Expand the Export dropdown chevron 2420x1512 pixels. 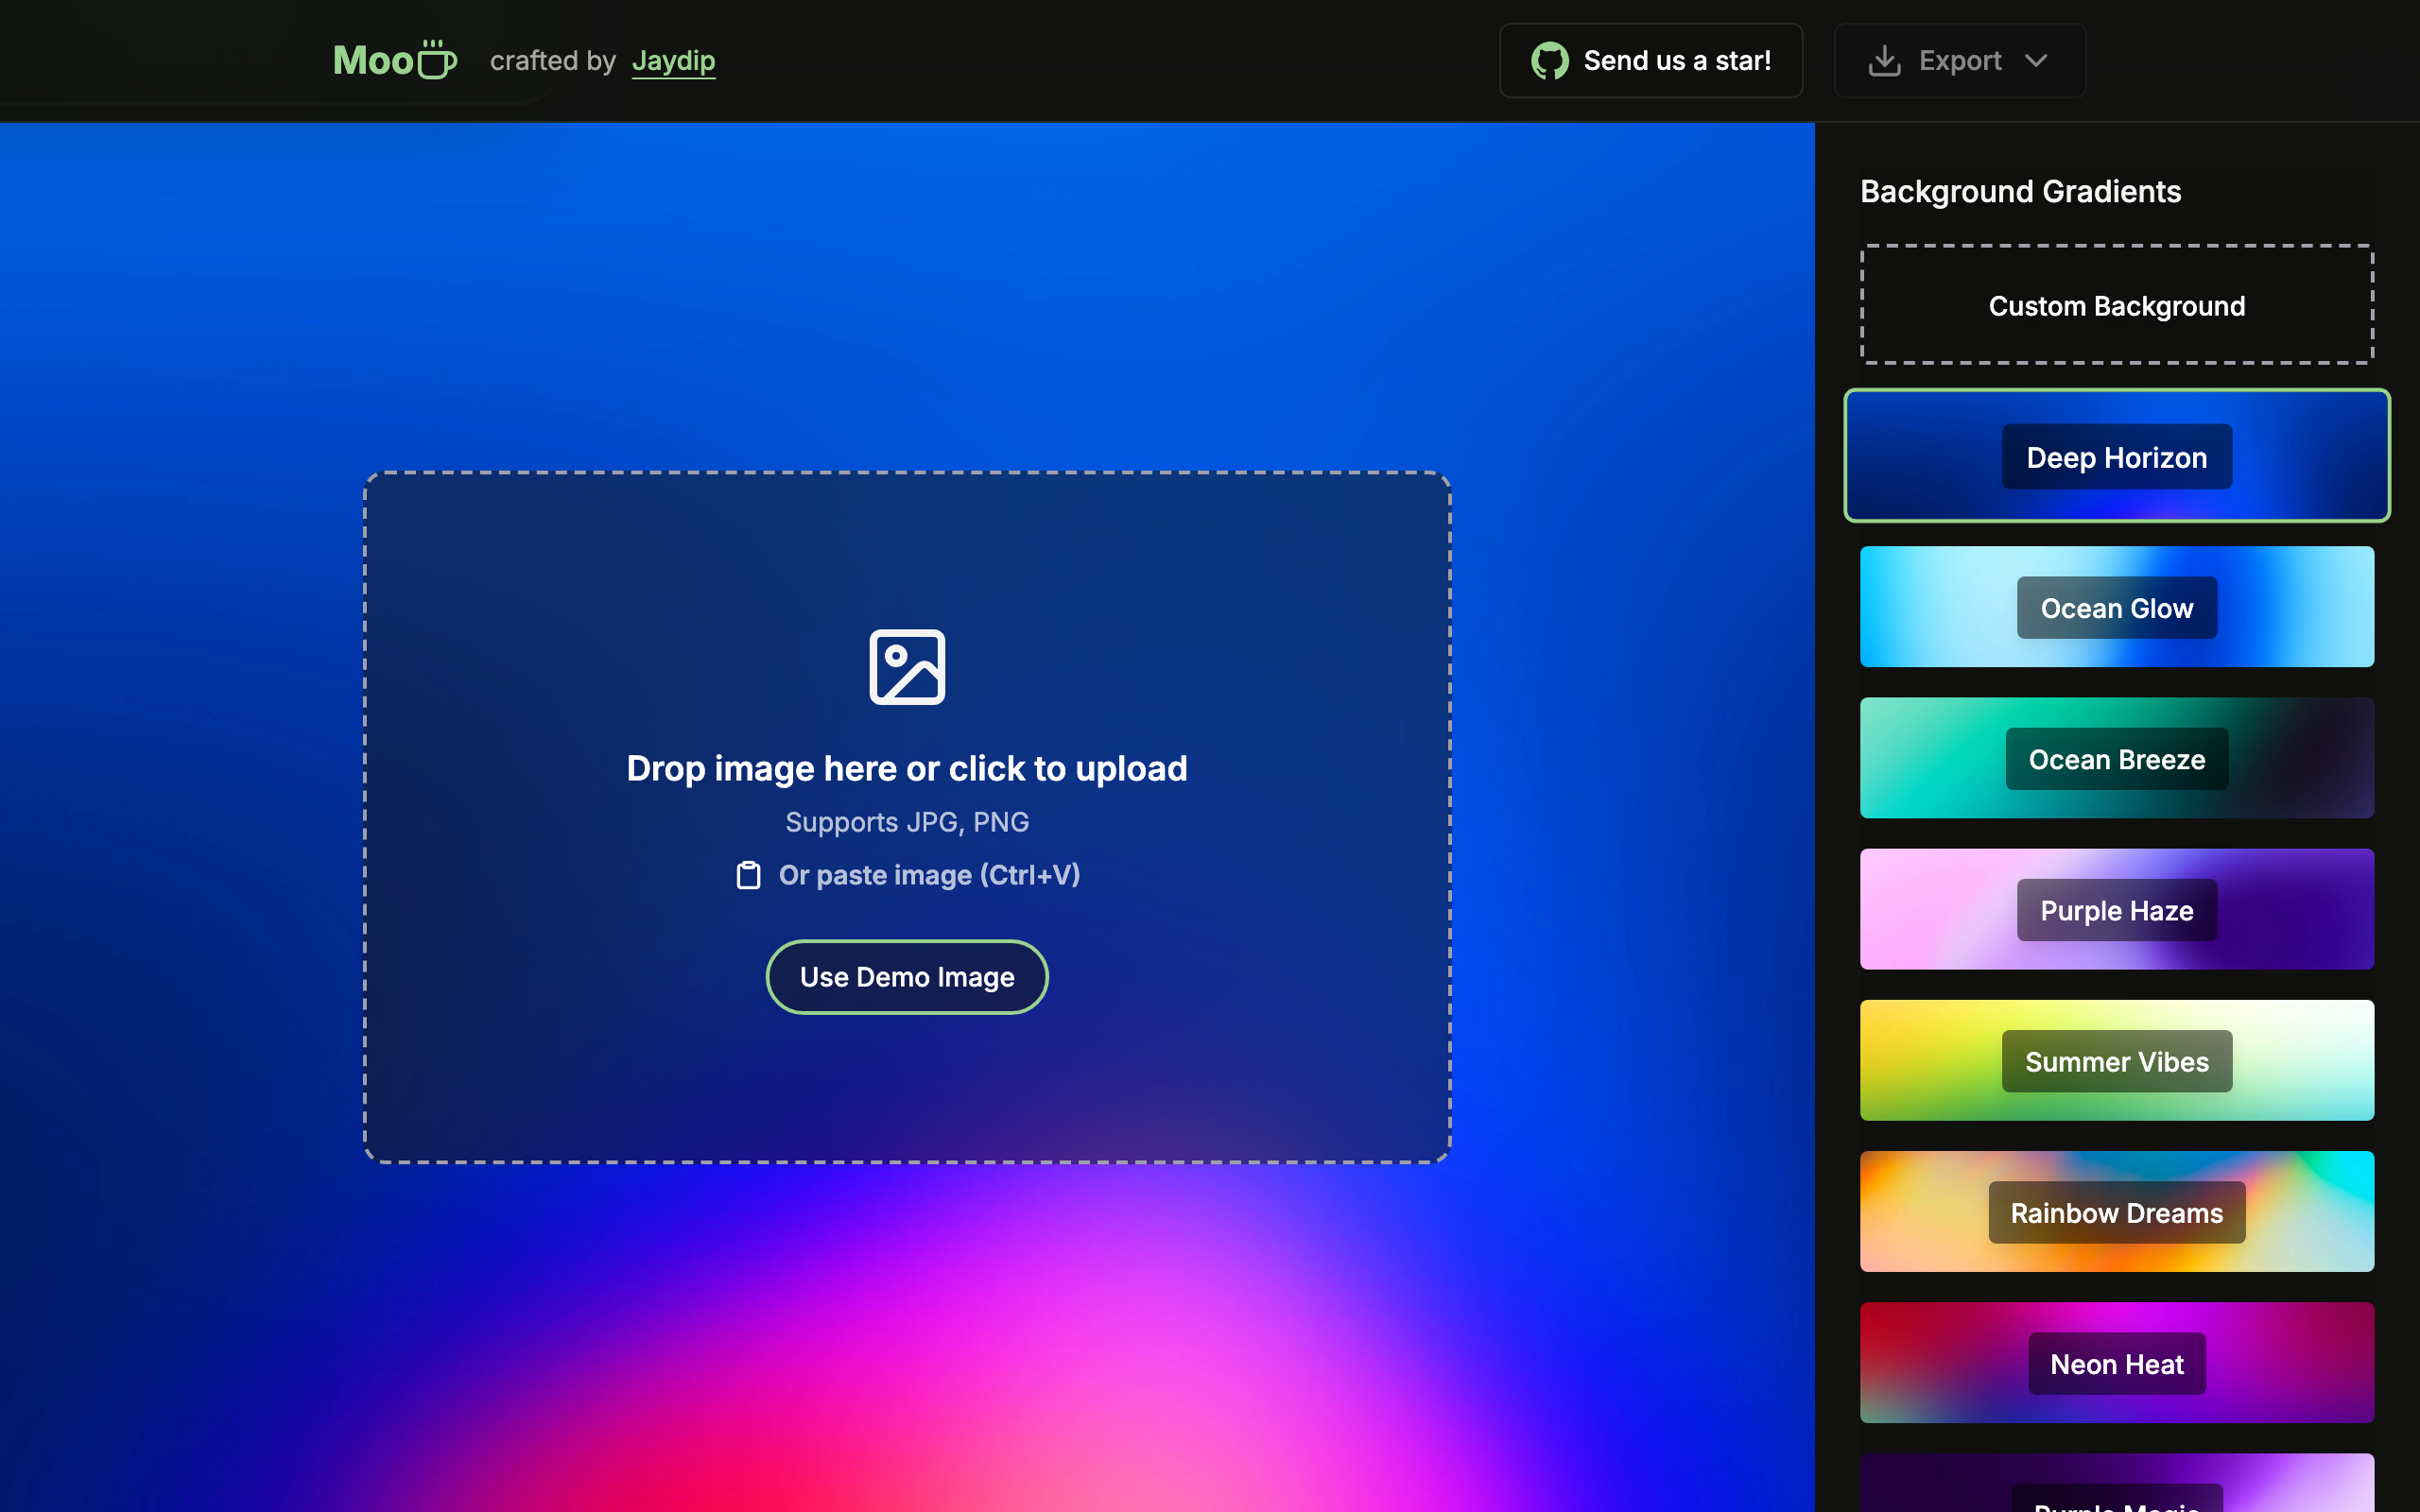[2036, 61]
